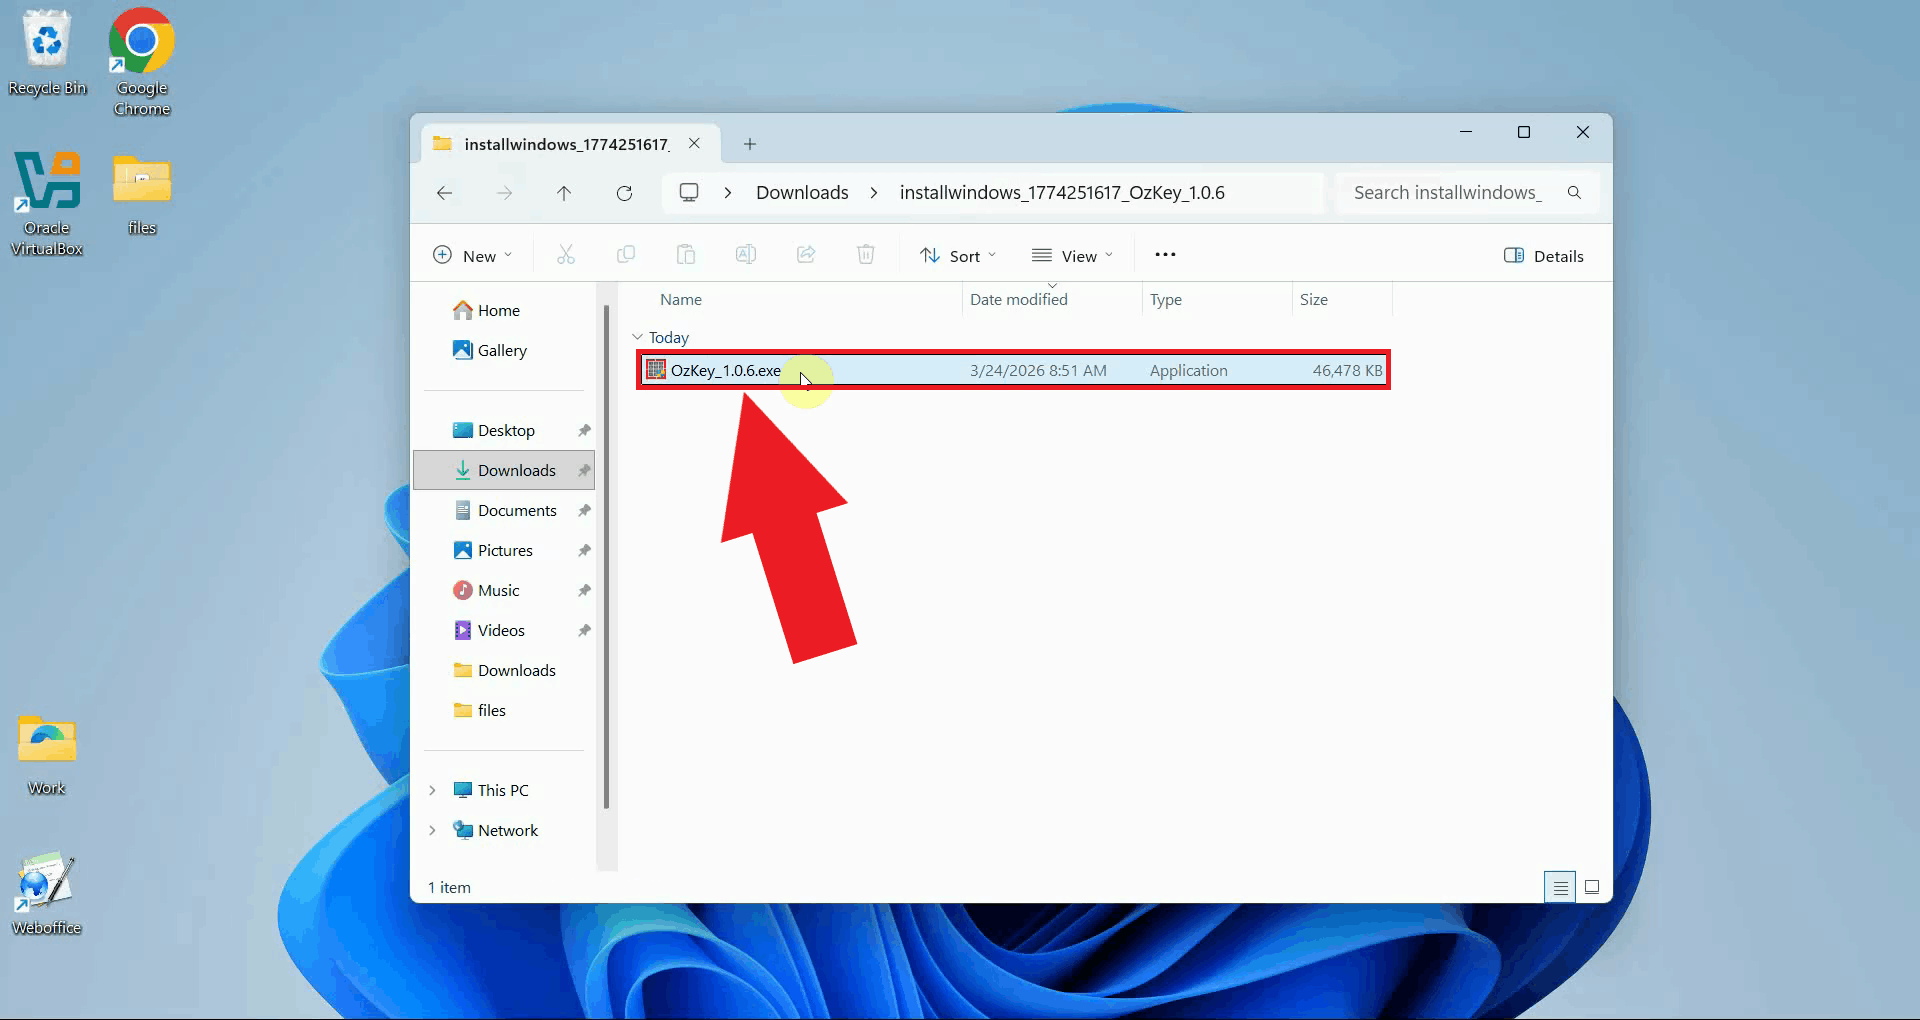Click chevron after PC icon in breadcrumb

point(728,192)
